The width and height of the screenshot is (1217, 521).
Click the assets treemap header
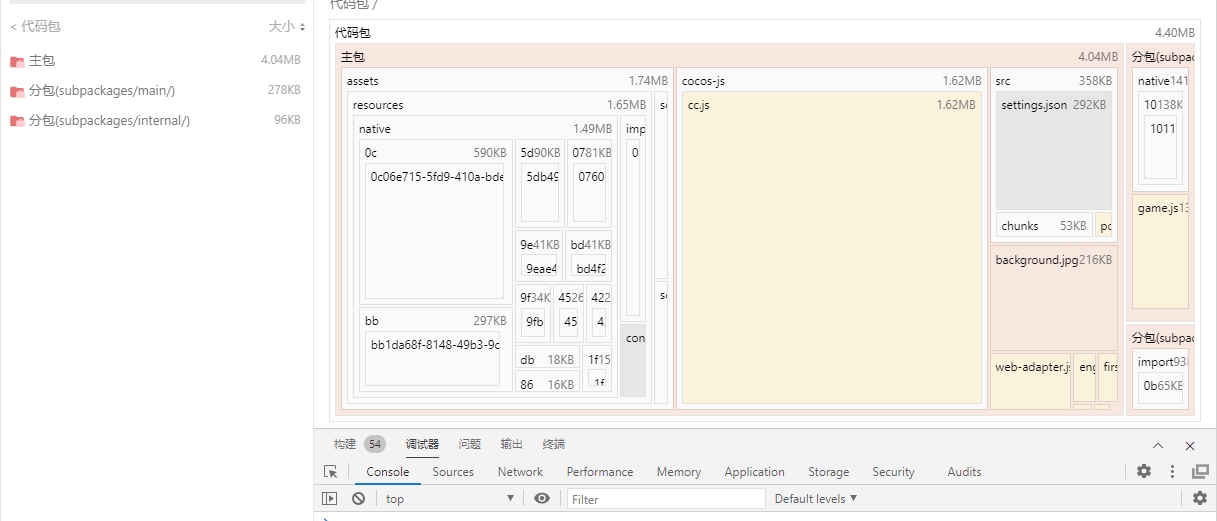(507, 81)
